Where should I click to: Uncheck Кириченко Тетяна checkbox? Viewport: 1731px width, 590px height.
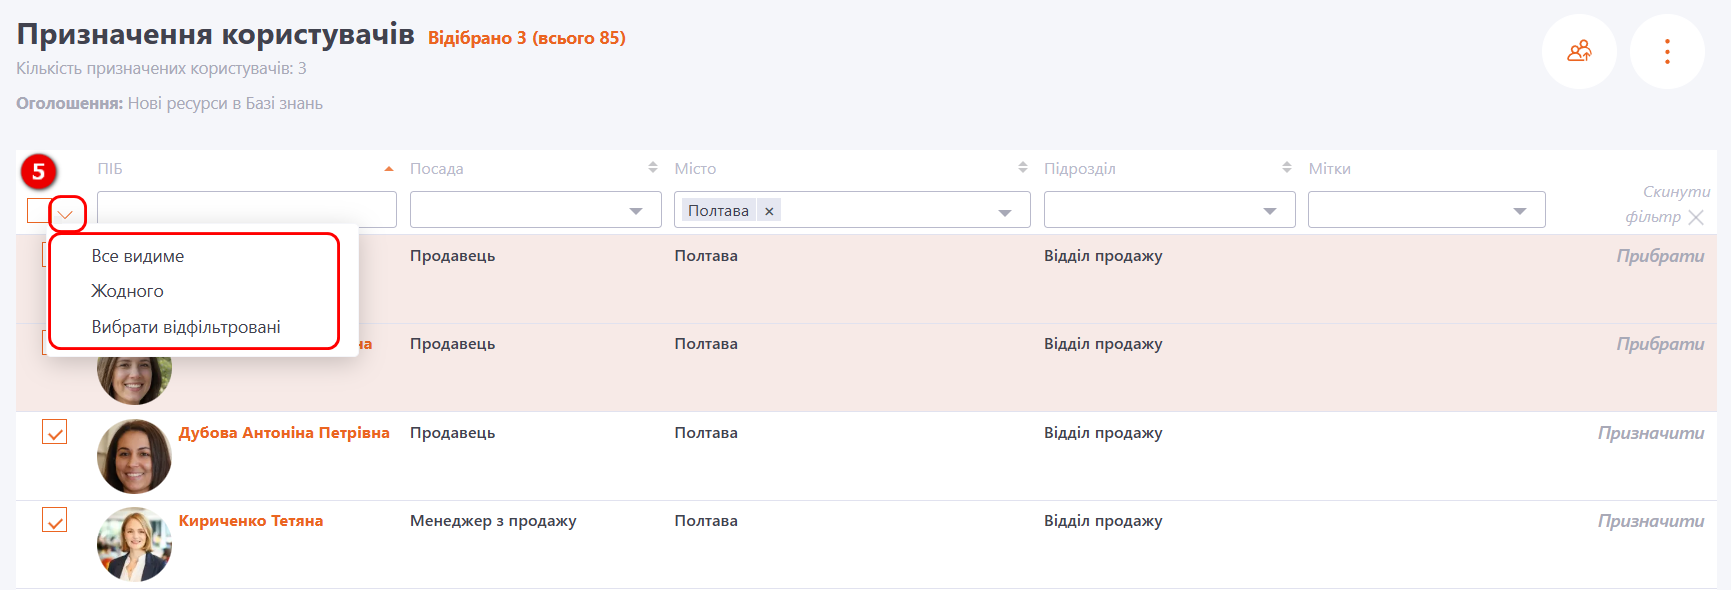(x=54, y=520)
